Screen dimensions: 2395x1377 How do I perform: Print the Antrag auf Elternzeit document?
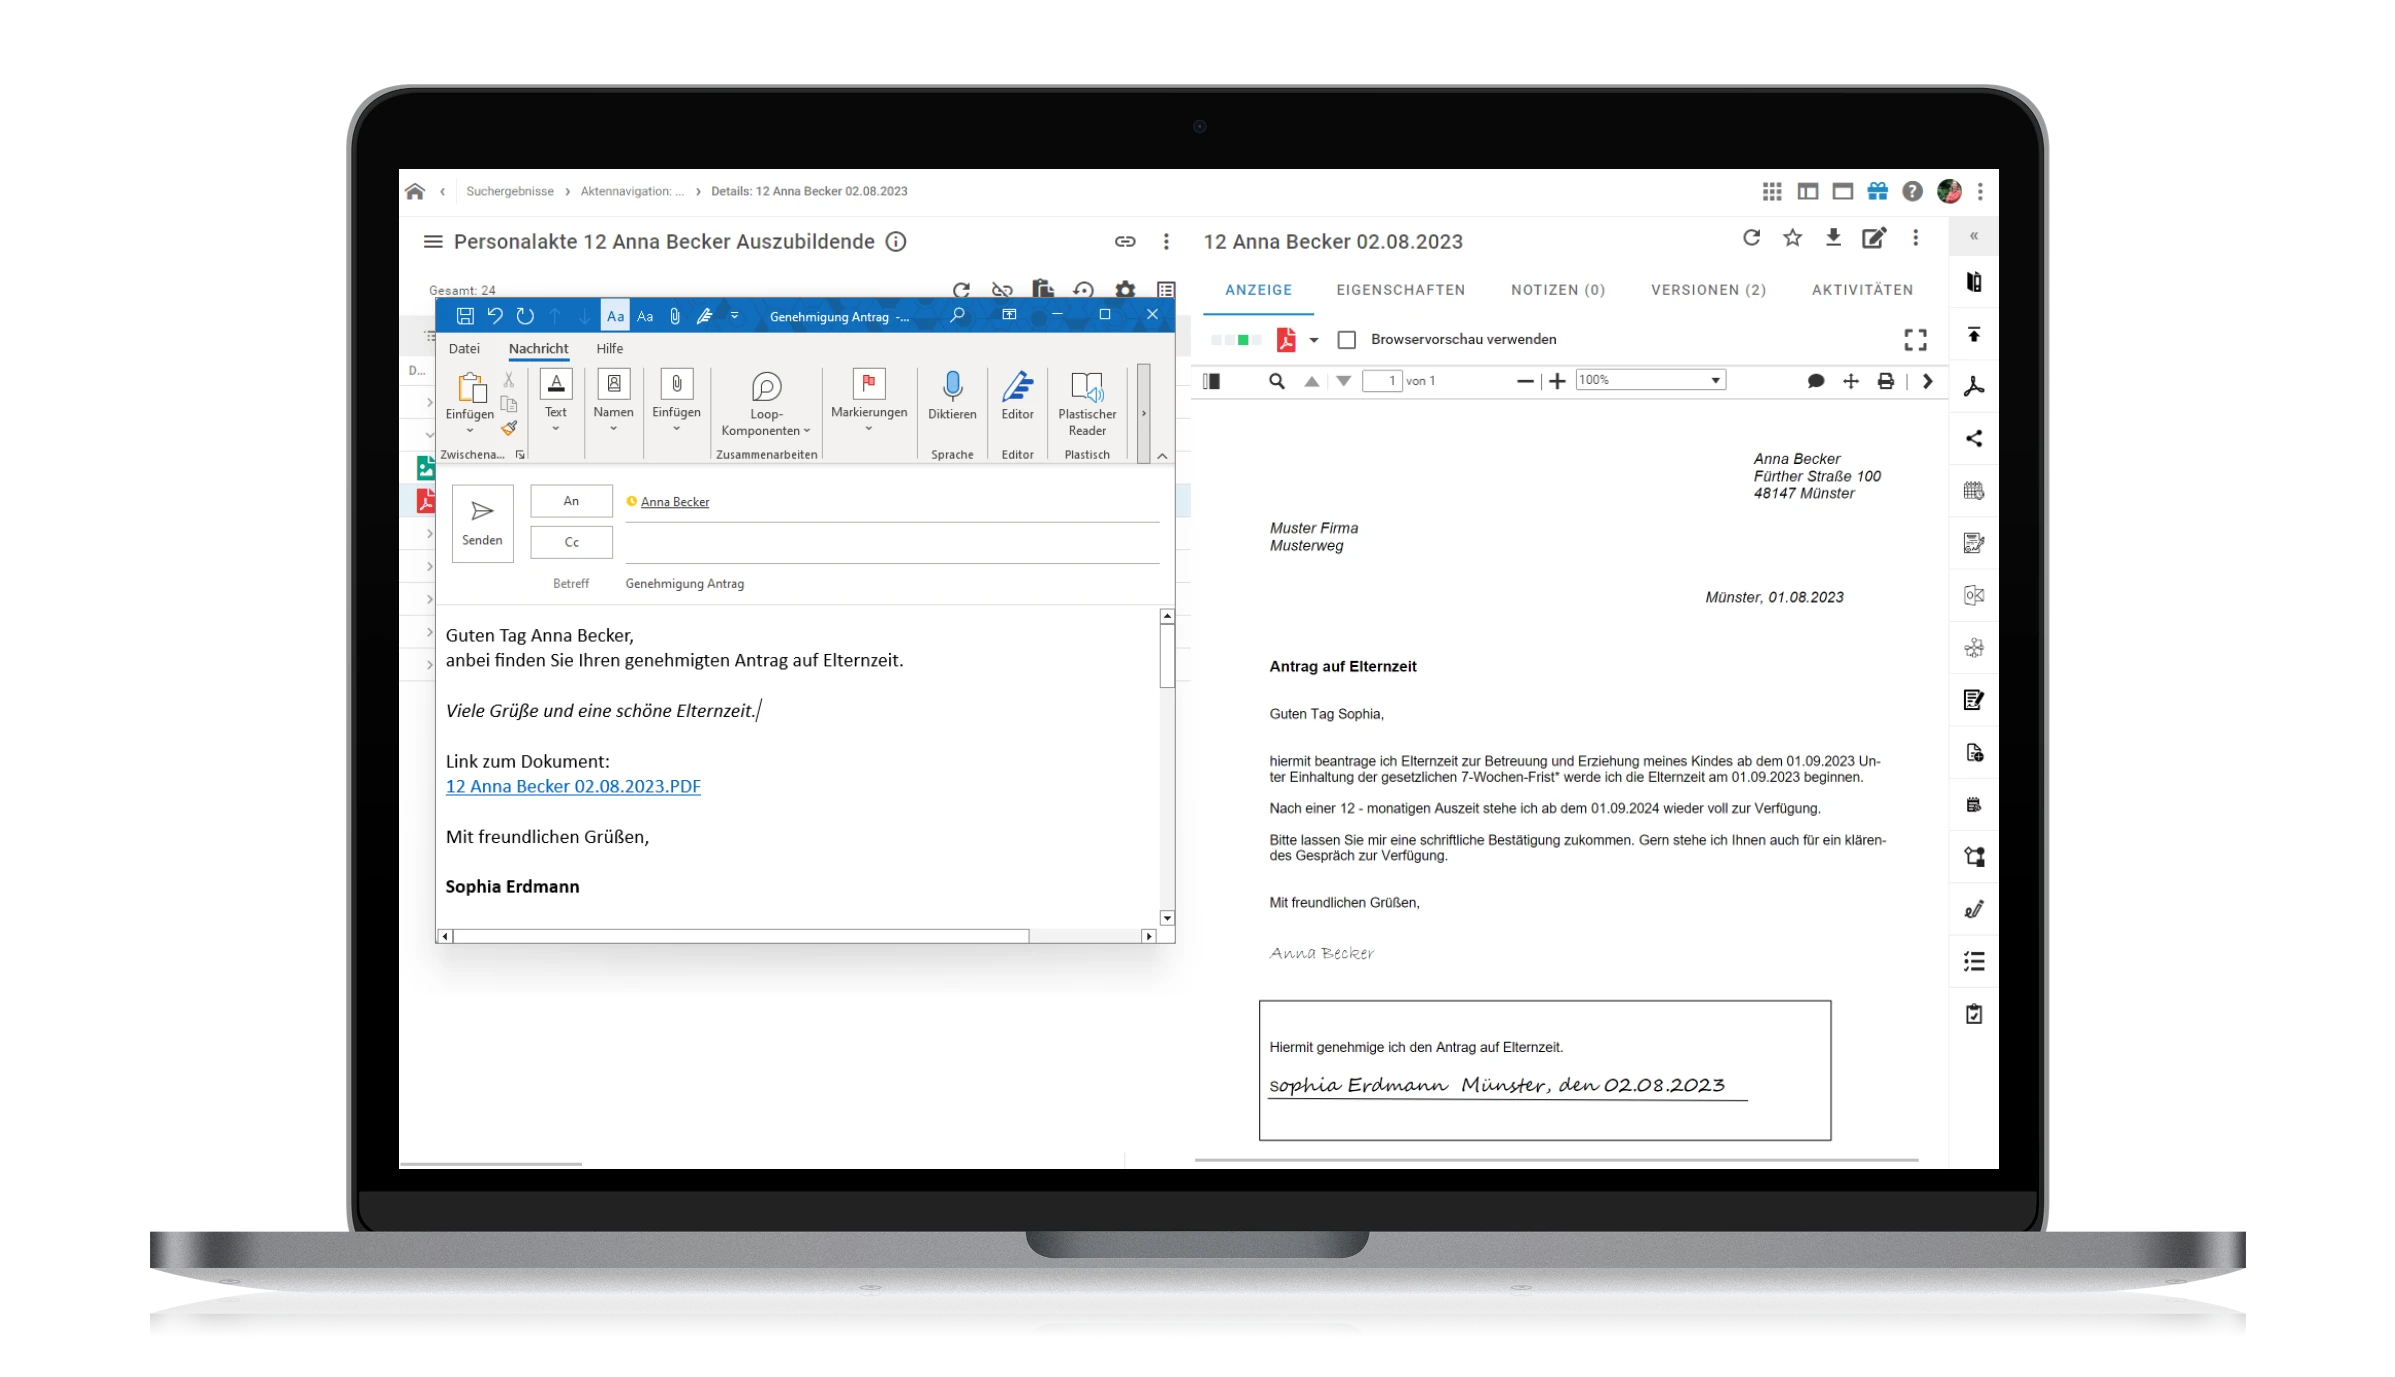click(1885, 381)
